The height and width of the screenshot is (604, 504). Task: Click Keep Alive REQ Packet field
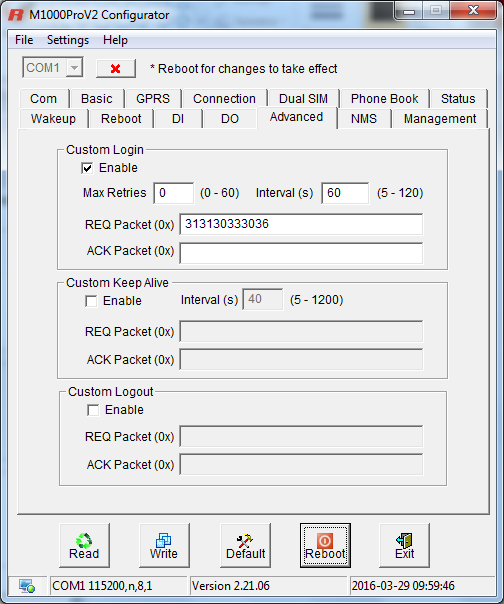click(x=301, y=331)
